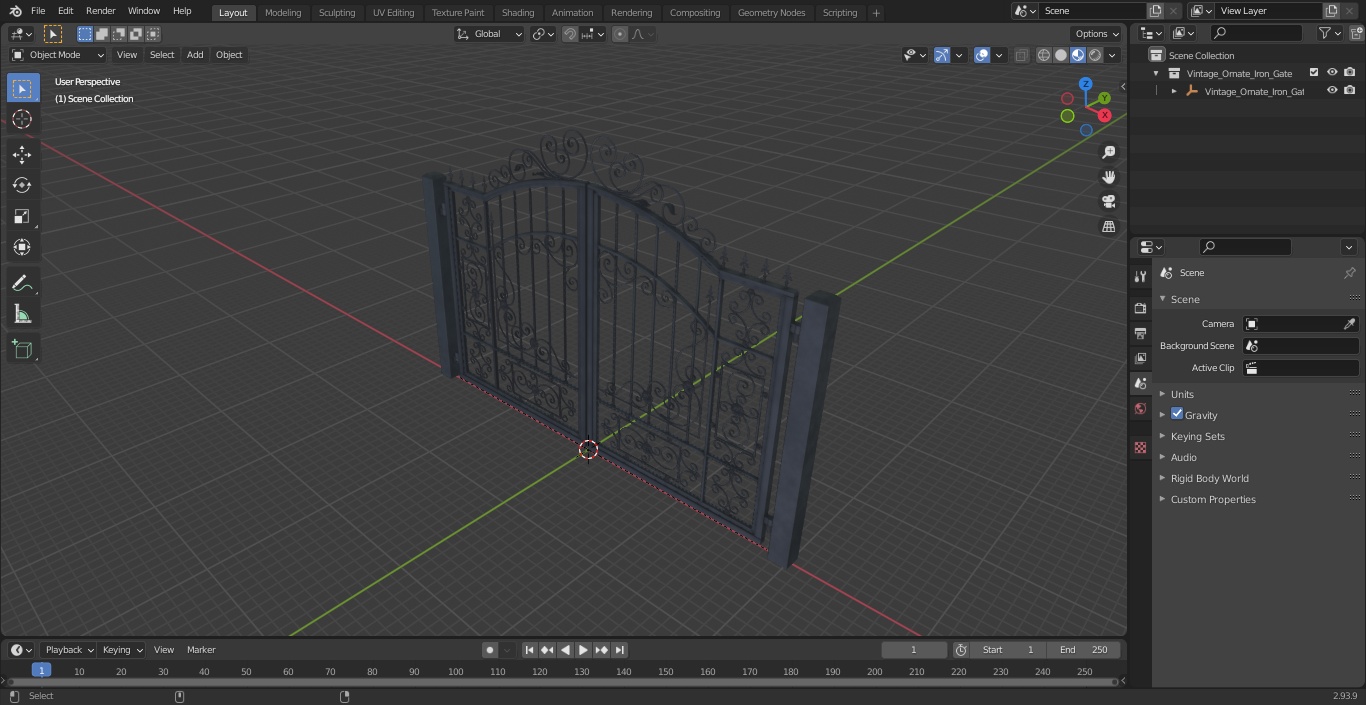Open the viewport Add menu
Viewport: 1366px width, 705px height.
(x=195, y=55)
